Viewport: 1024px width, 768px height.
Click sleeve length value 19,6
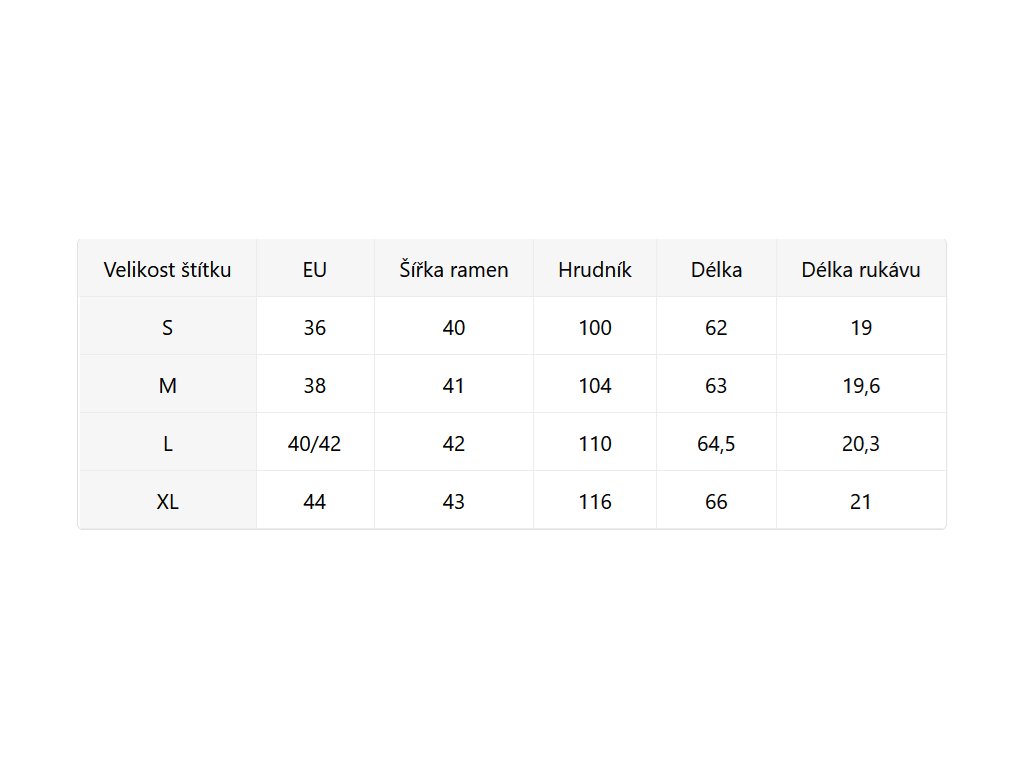[x=861, y=385]
